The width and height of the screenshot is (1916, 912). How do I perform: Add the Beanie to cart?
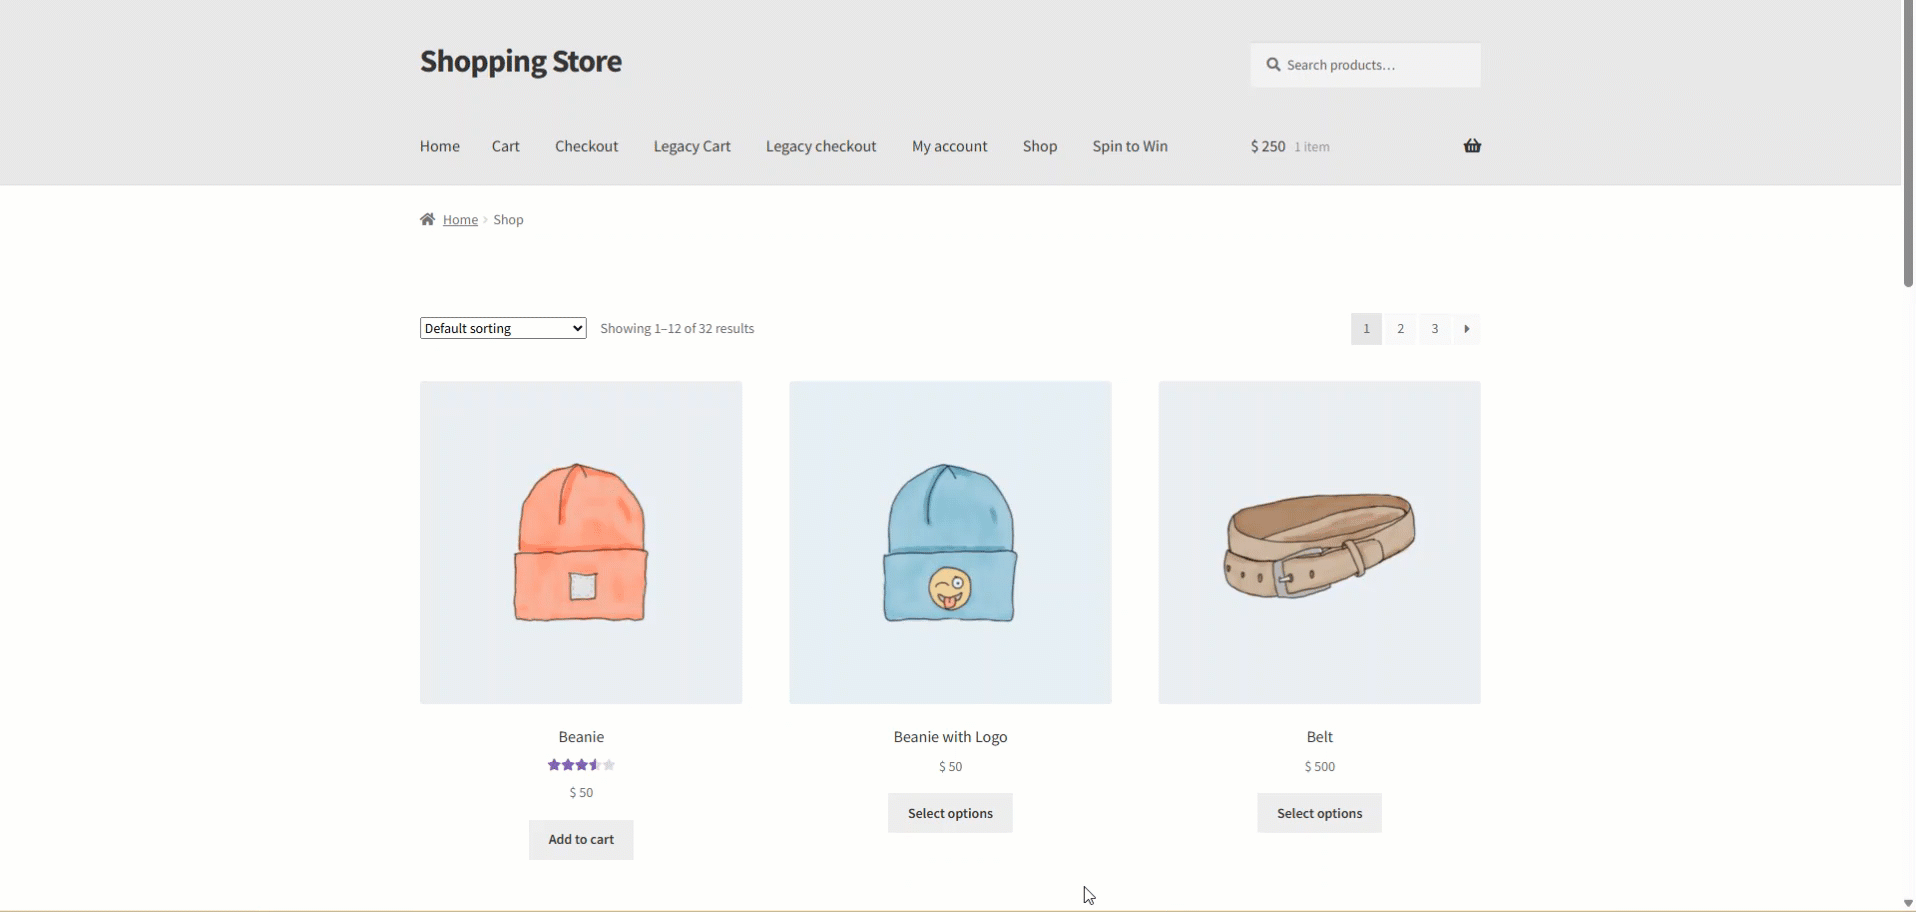pyautogui.click(x=581, y=840)
